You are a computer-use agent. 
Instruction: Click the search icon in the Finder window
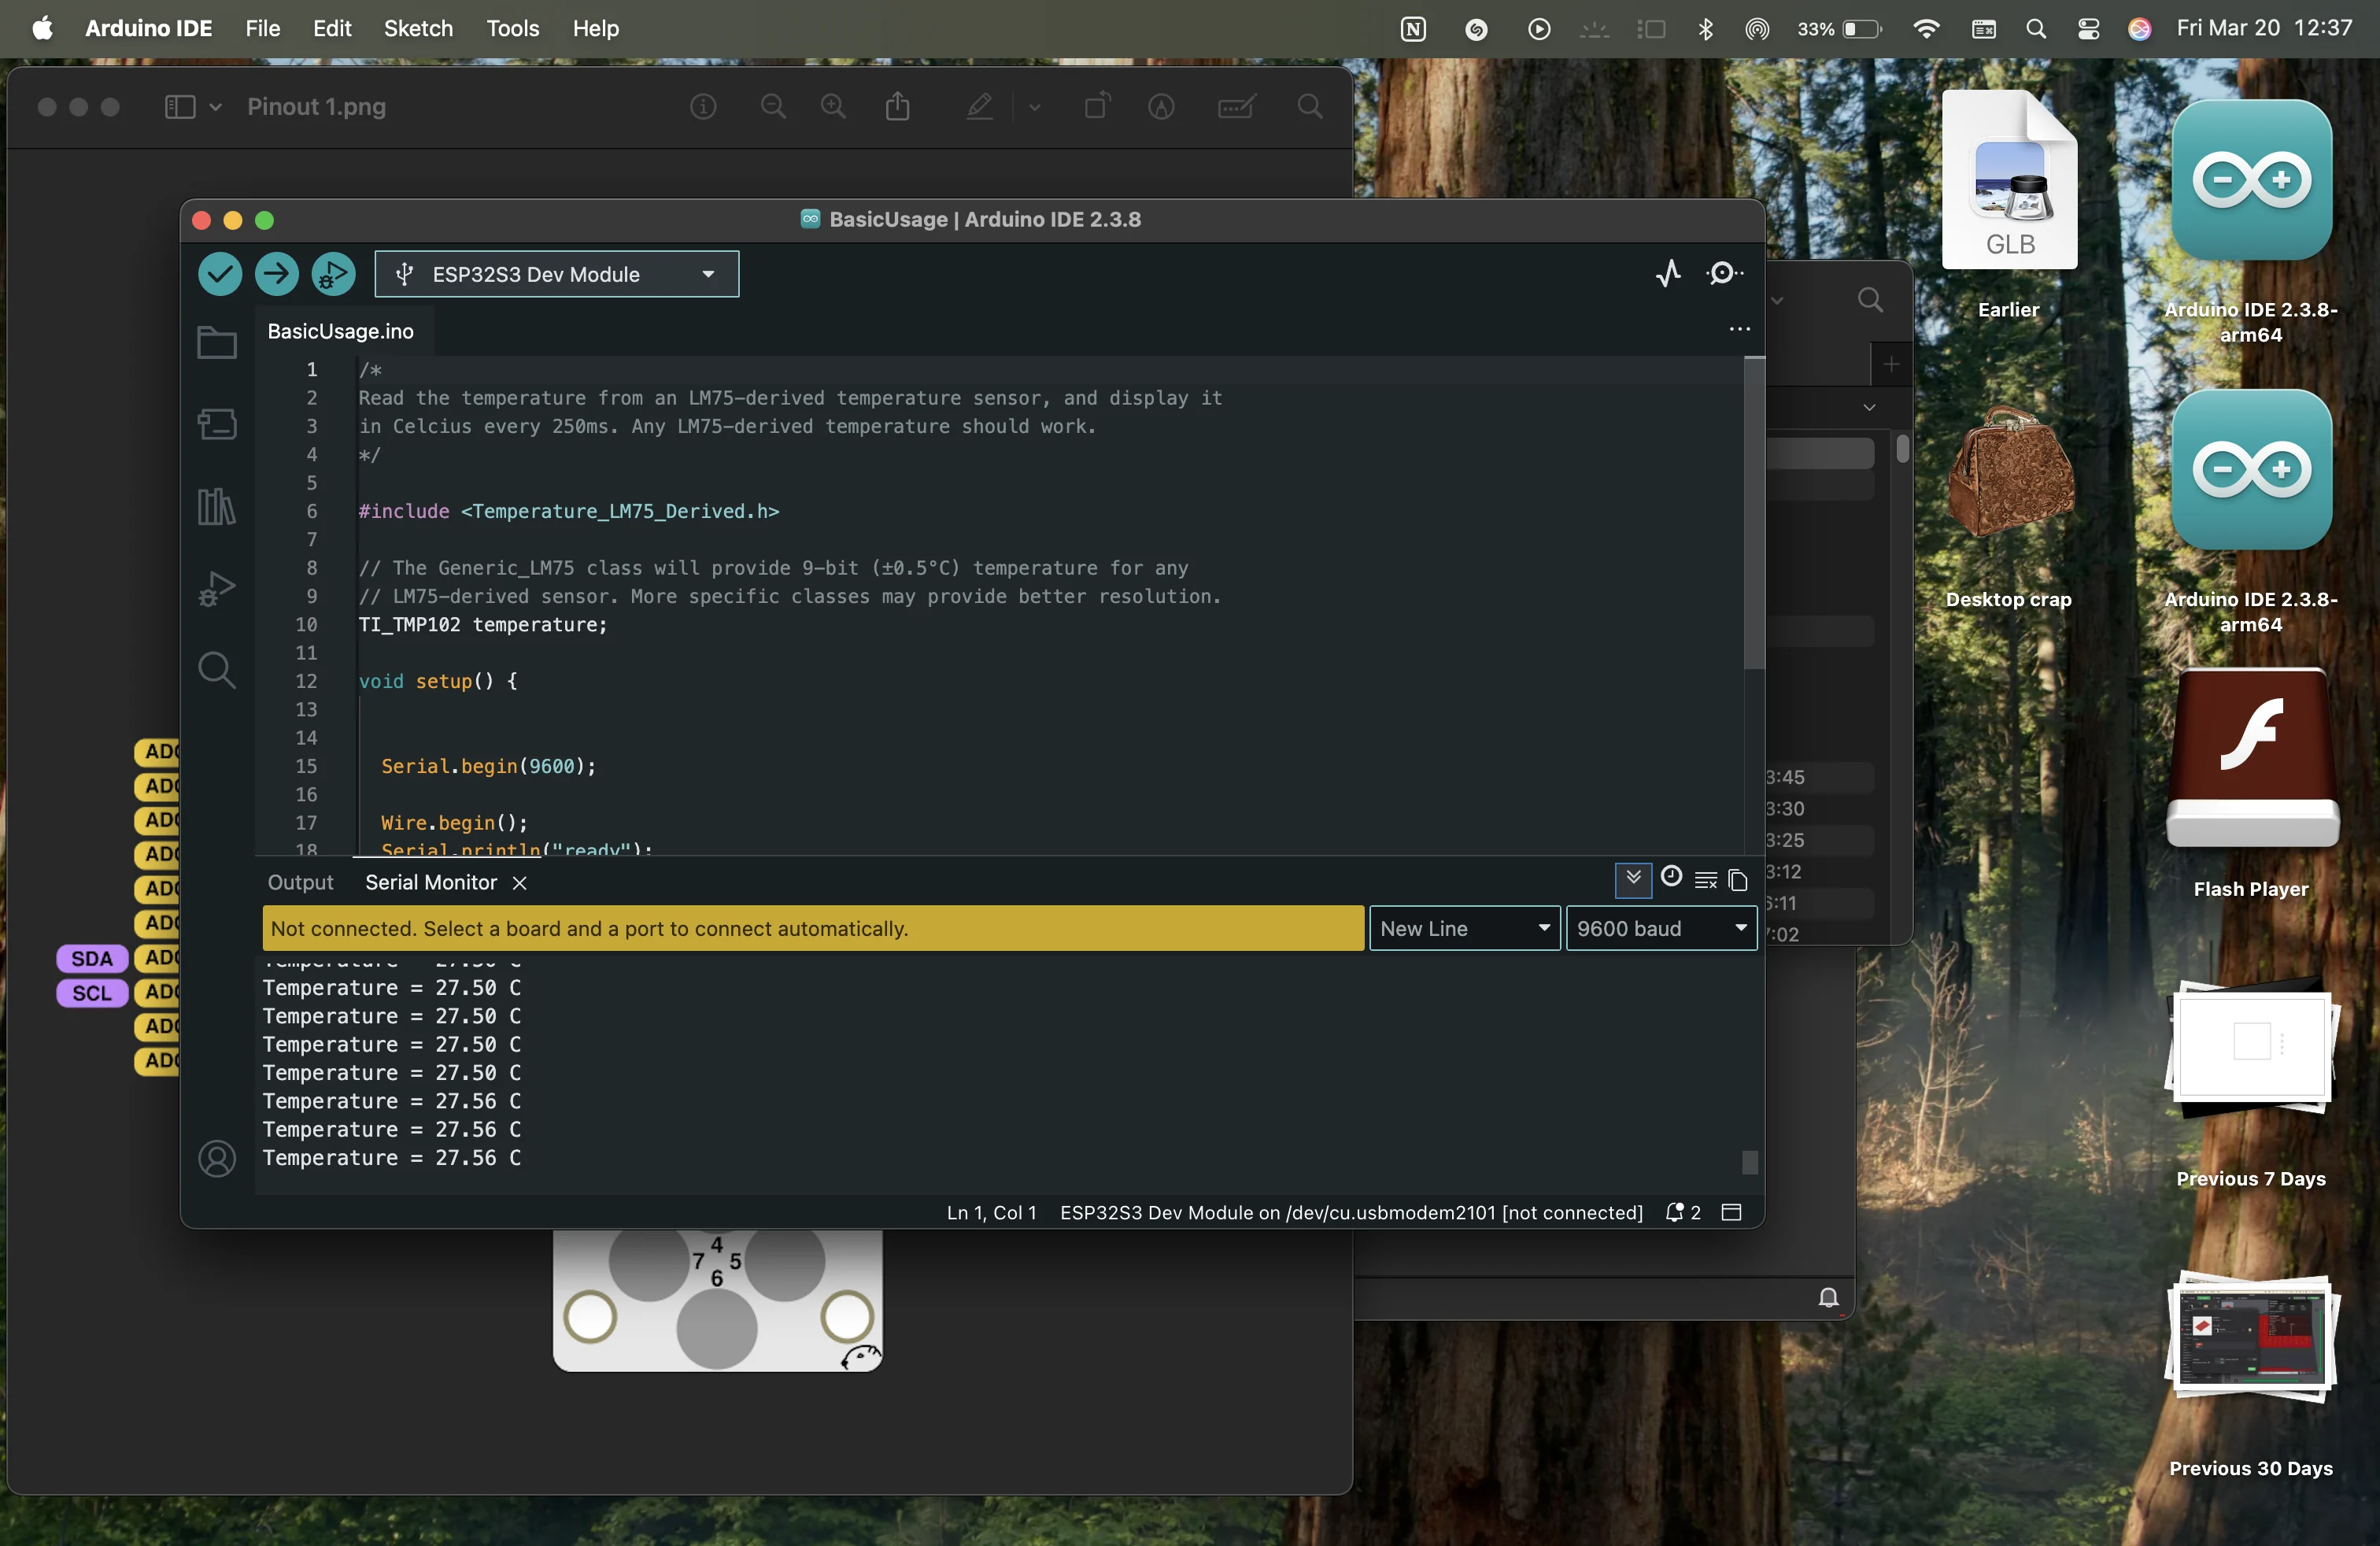tap(1870, 300)
